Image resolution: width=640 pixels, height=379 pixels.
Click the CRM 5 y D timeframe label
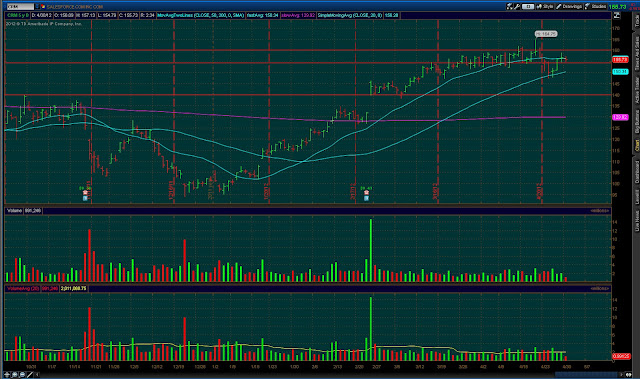[18, 16]
